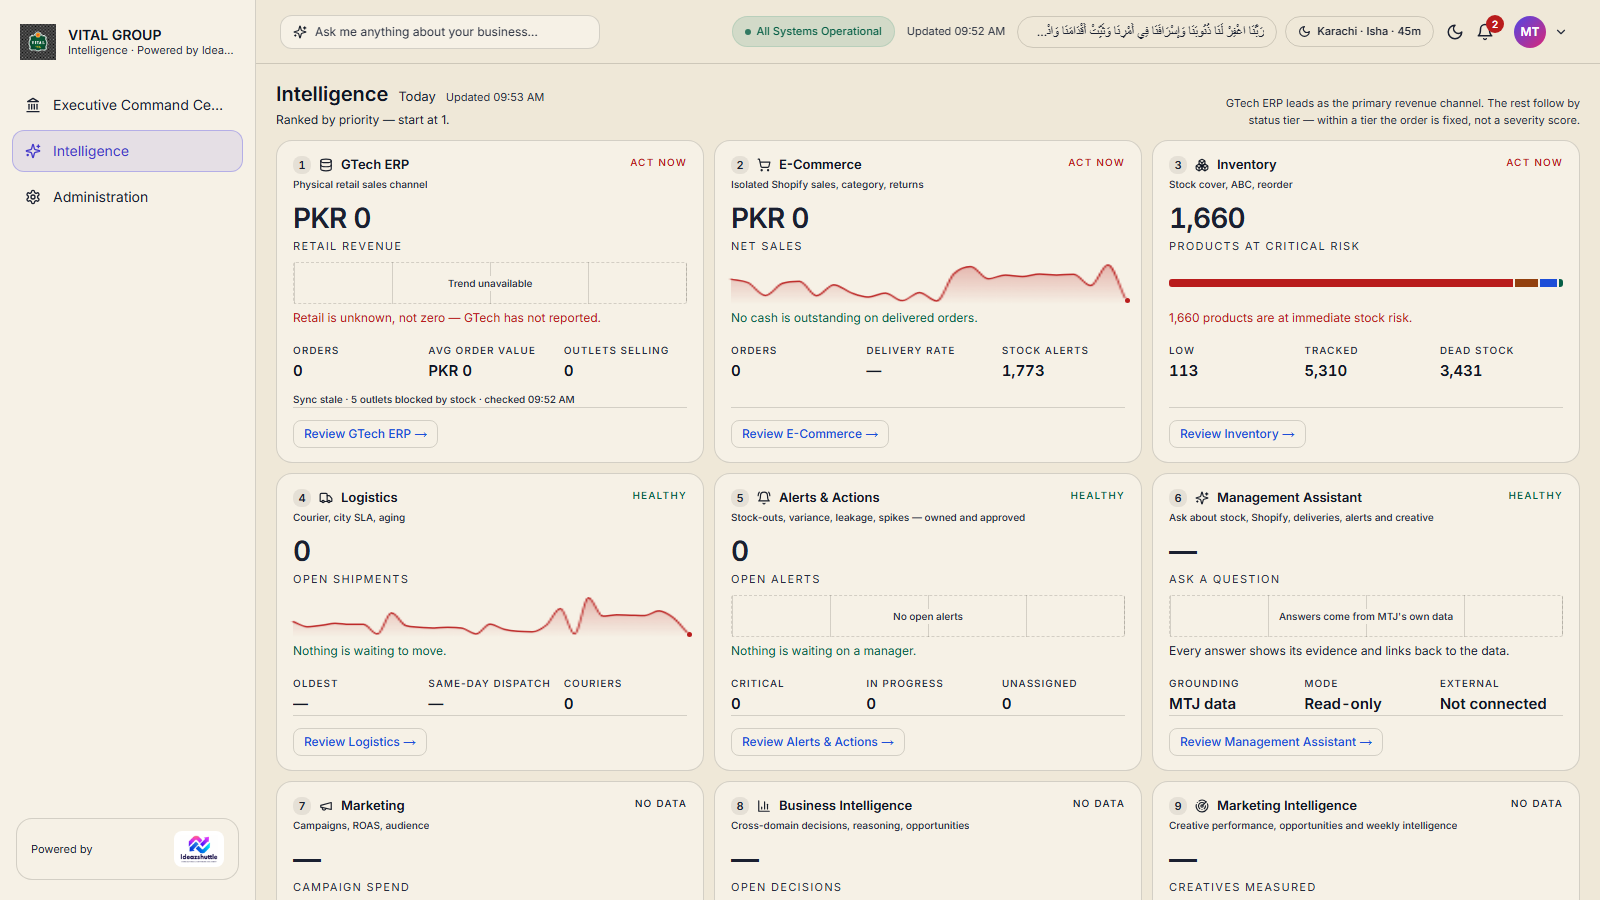Click the Ideashuttle Powered by logo
The width and height of the screenshot is (1600, 900).
coord(199,849)
